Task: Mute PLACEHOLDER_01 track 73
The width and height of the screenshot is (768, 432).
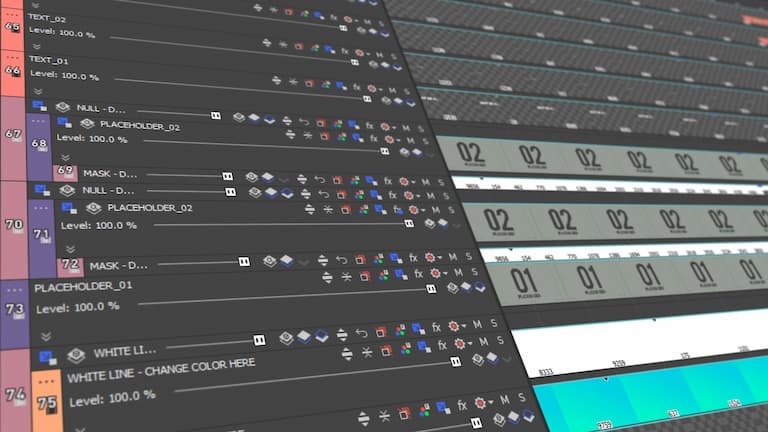Action: coord(458,272)
